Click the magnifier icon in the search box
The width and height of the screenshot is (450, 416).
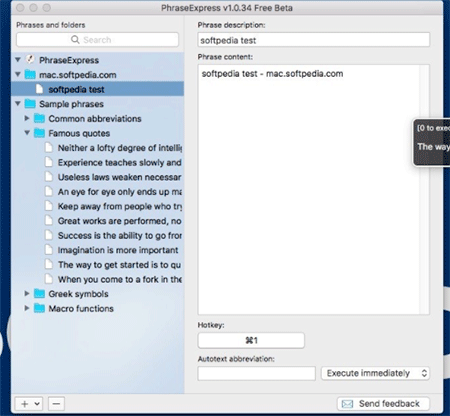point(75,40)
